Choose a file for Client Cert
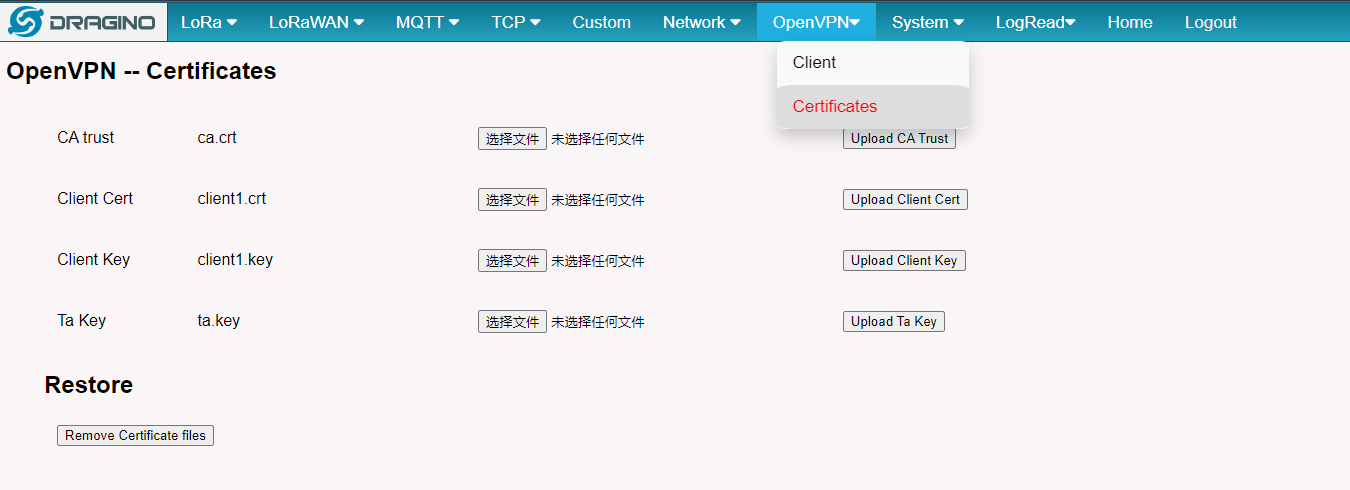Image resolution: width=1350 pixels, height=490 pixels. 512,200
